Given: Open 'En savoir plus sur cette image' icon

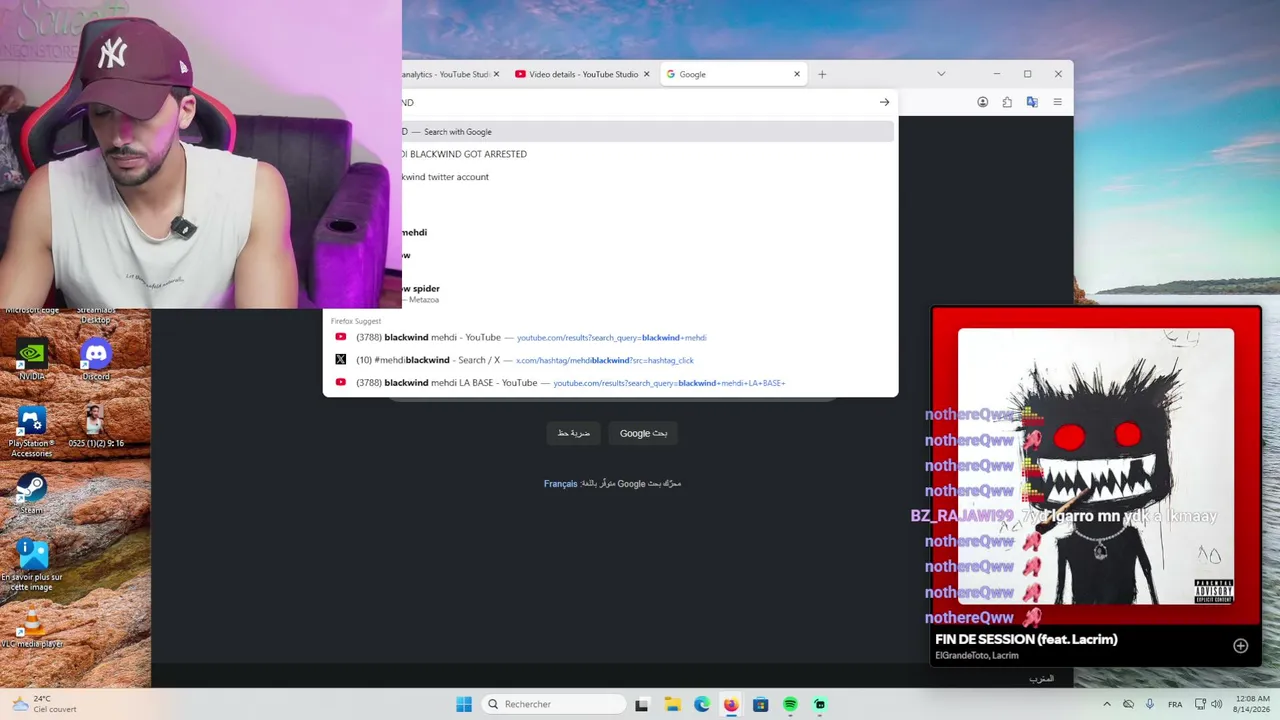Looking at the screenshot, I should pos(32,565).
